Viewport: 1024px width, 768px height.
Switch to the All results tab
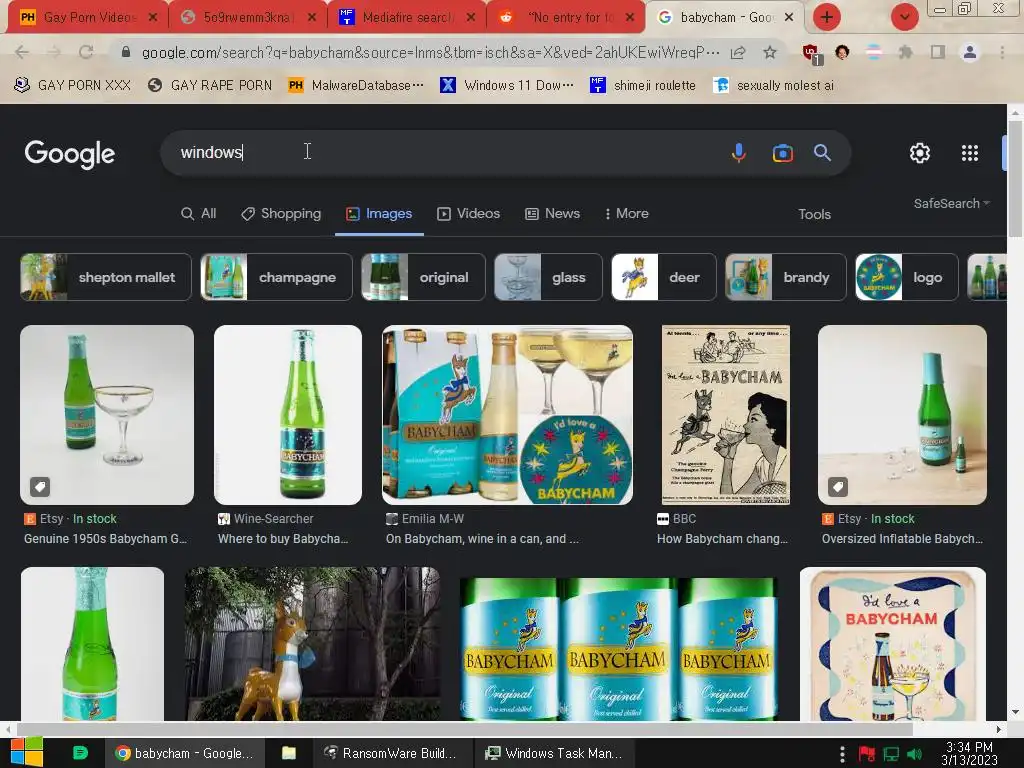pyautogui.click(x=199, y=214)
